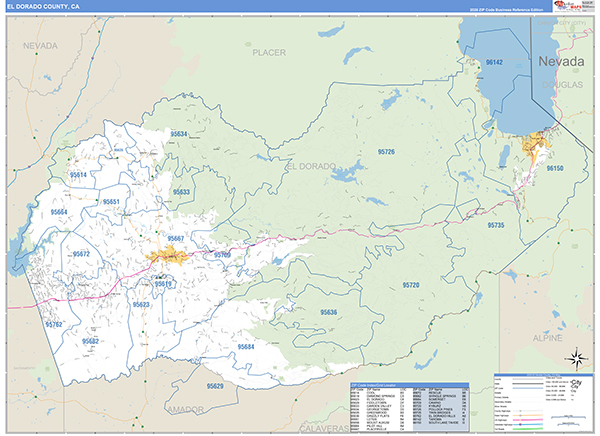Click the ALPINE county label

548,338
